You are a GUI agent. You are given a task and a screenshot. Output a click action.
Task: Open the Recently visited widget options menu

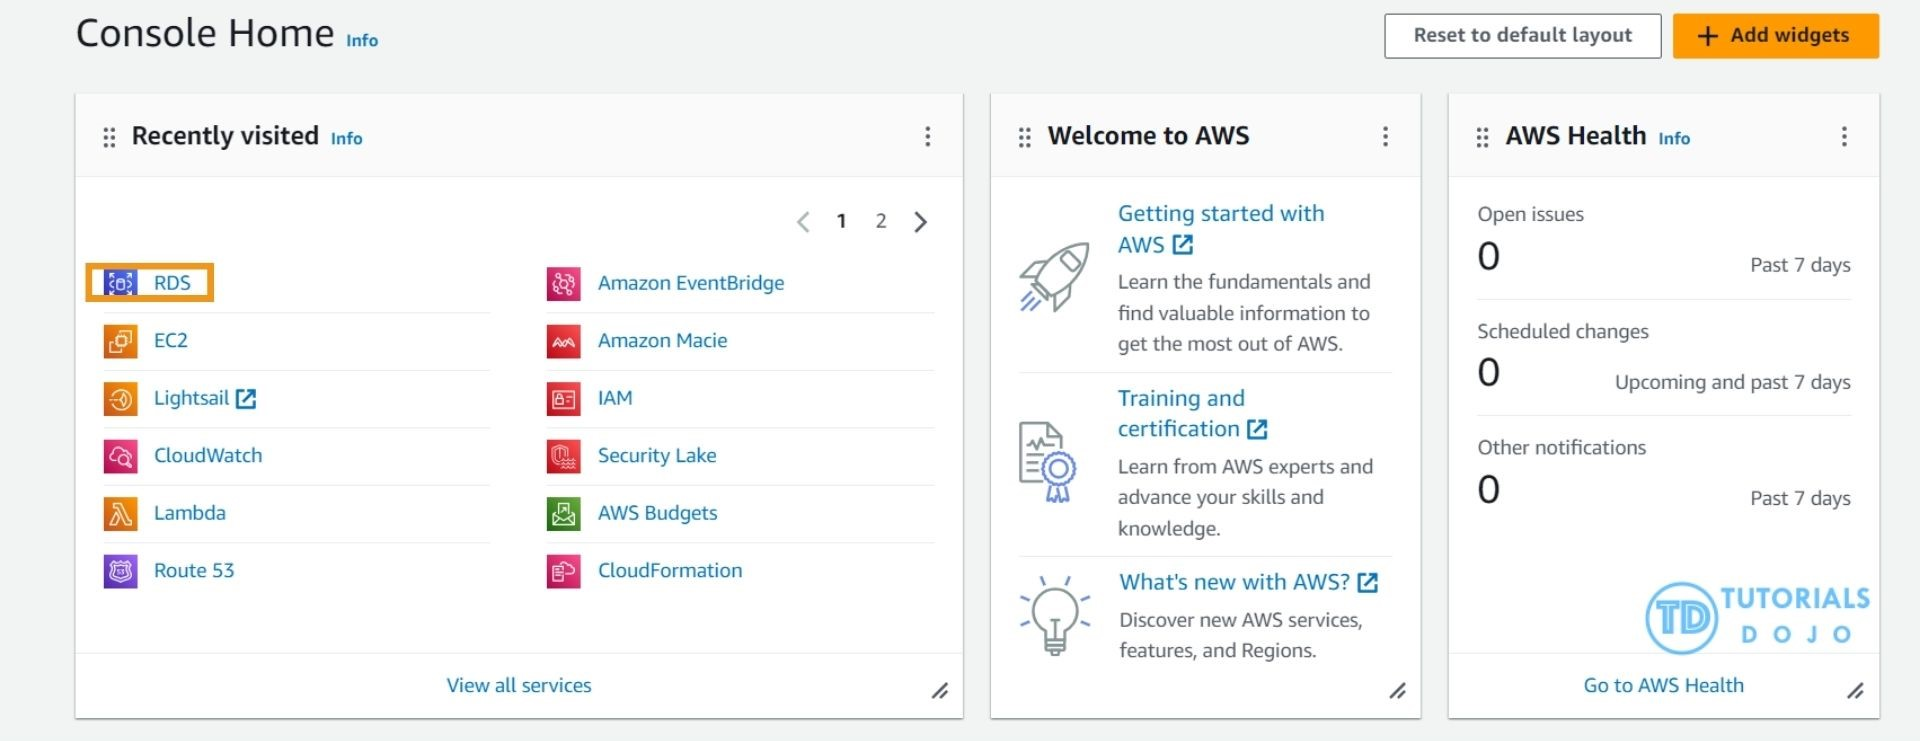(x=927, y=137)
